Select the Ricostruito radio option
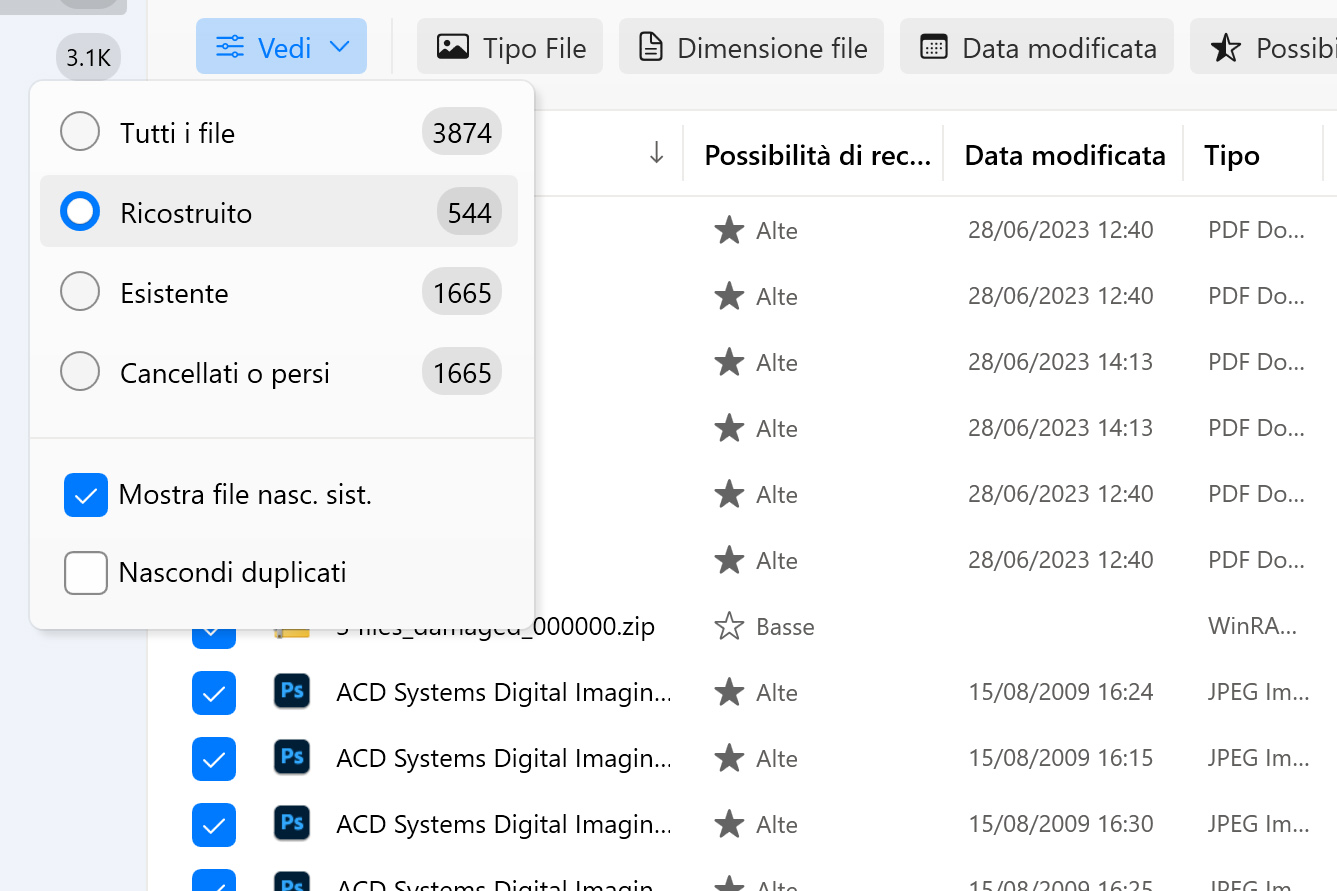The width and height of the screenshot is (1337, 891). (x=80, y=212)
